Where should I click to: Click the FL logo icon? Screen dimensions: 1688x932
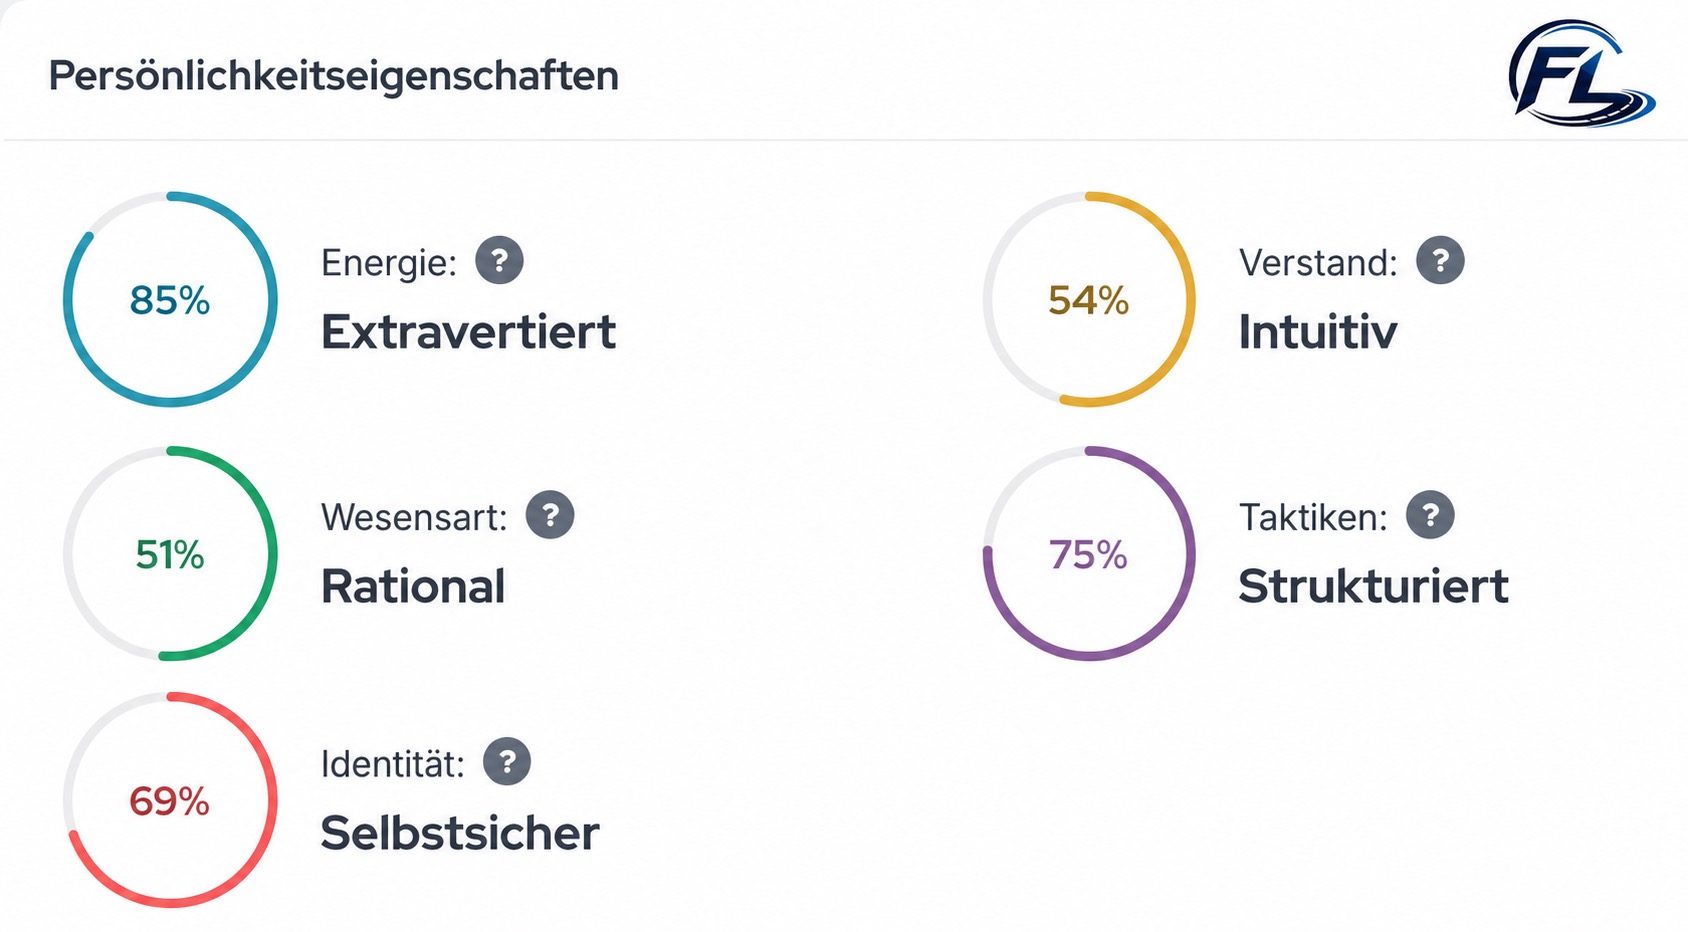1580,74
